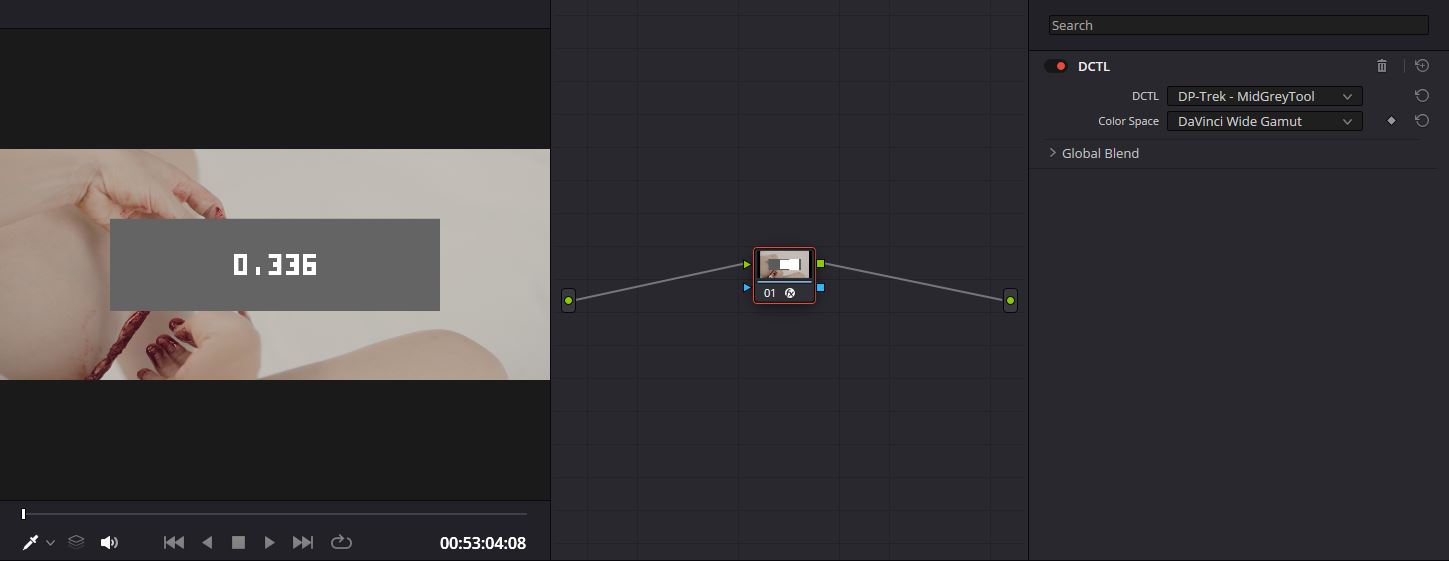The height and width of the screenshot is (561, 1449).
Task: Jump to first frame
Action: 174,542
